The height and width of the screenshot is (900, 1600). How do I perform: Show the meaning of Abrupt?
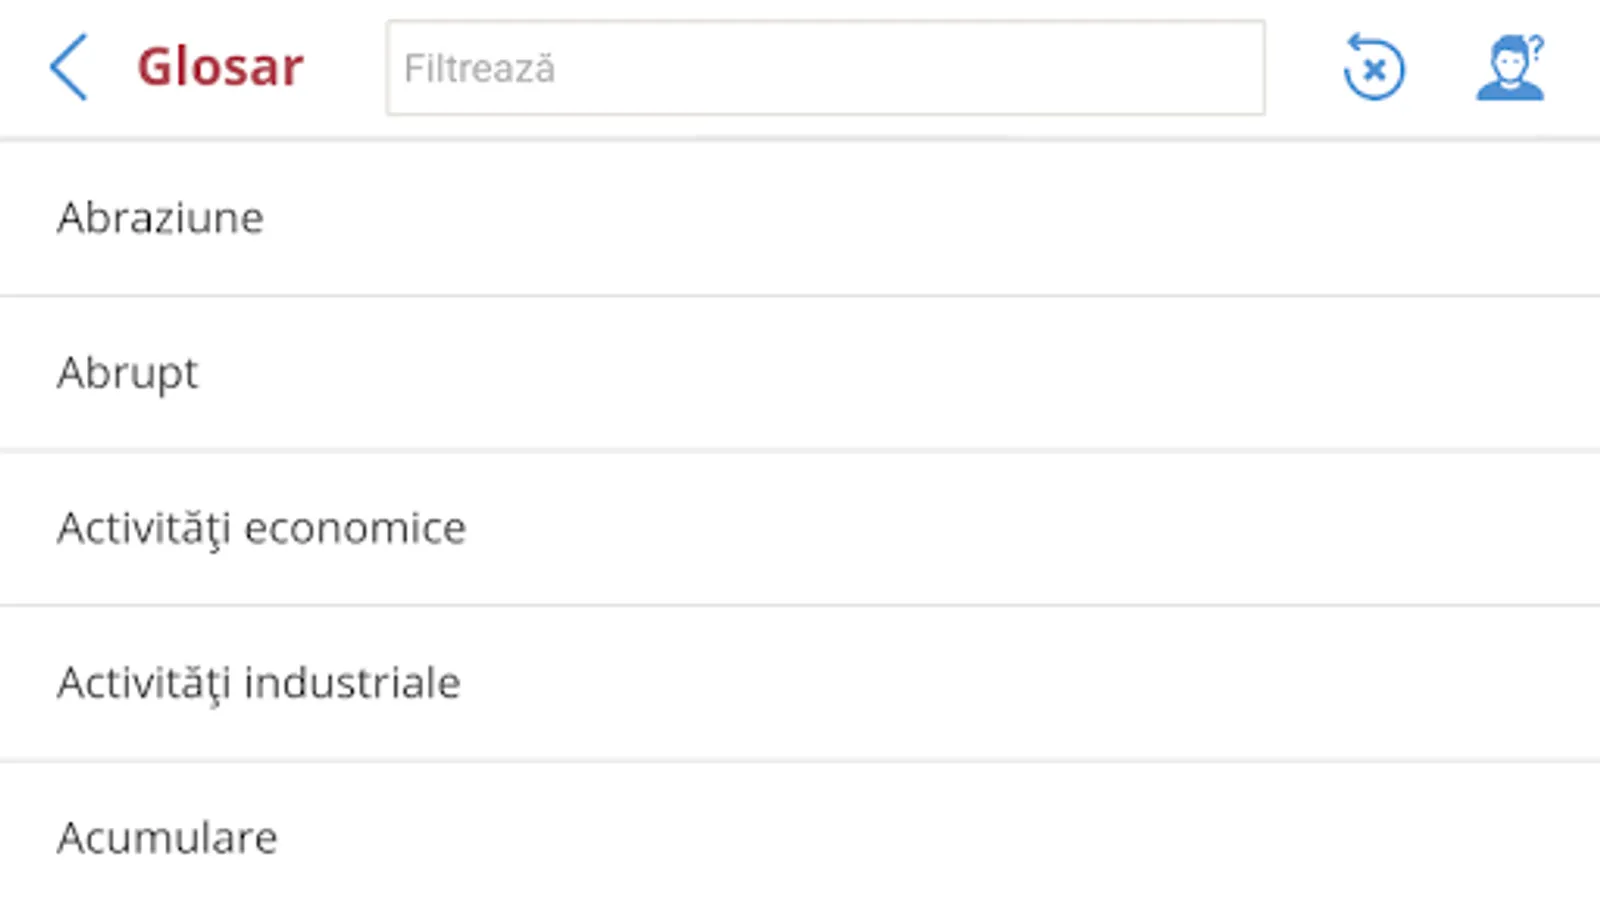[x=800, y=373]
